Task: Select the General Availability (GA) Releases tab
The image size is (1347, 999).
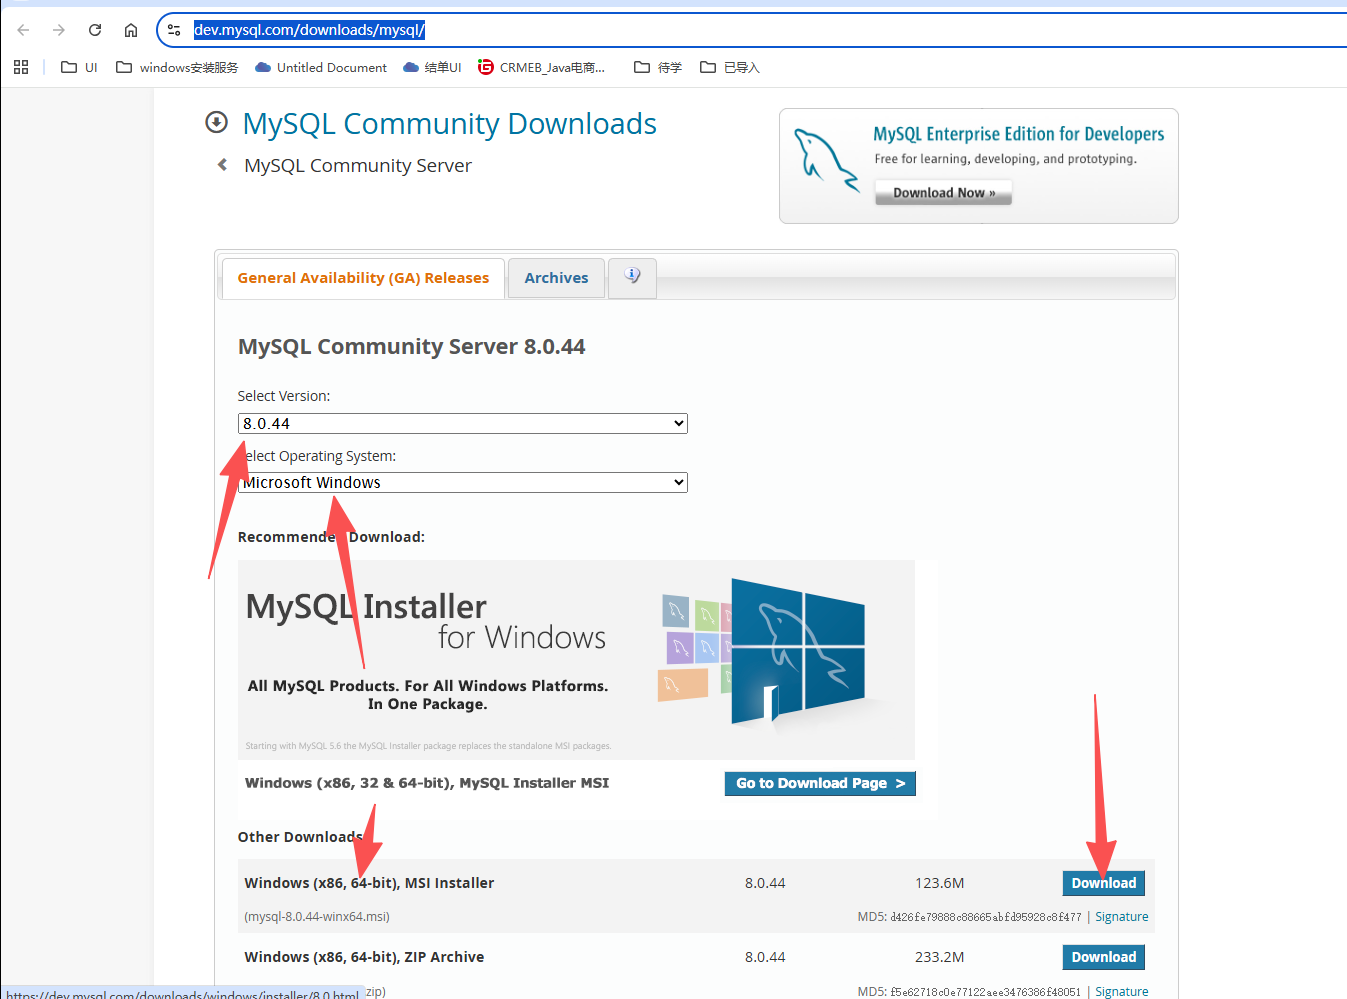Action: [363, 278]
